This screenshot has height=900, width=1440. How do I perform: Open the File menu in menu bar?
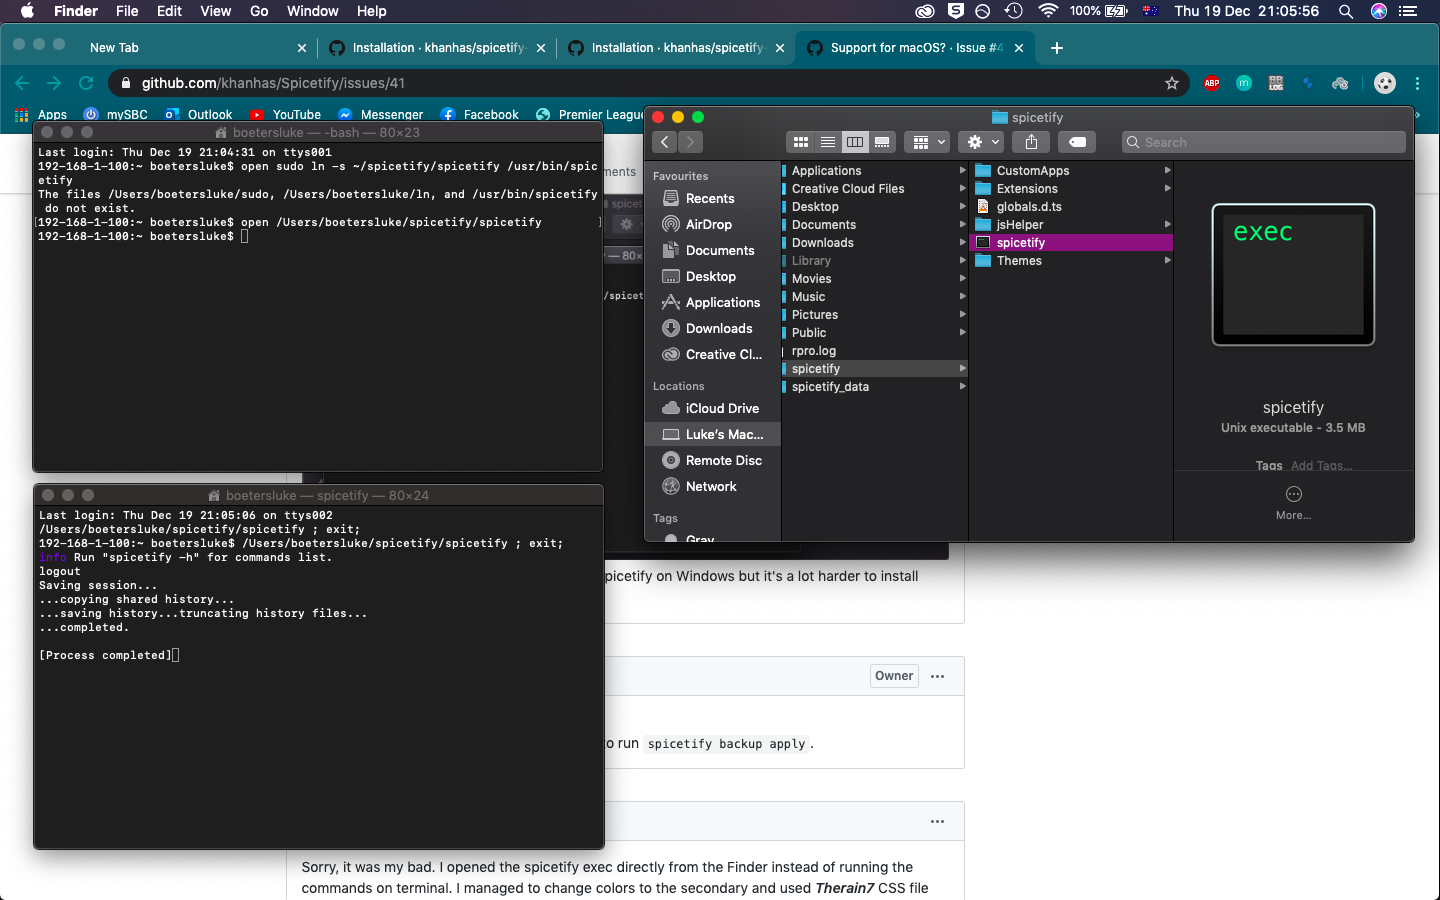pyautogui.click(x=127, y=11)
